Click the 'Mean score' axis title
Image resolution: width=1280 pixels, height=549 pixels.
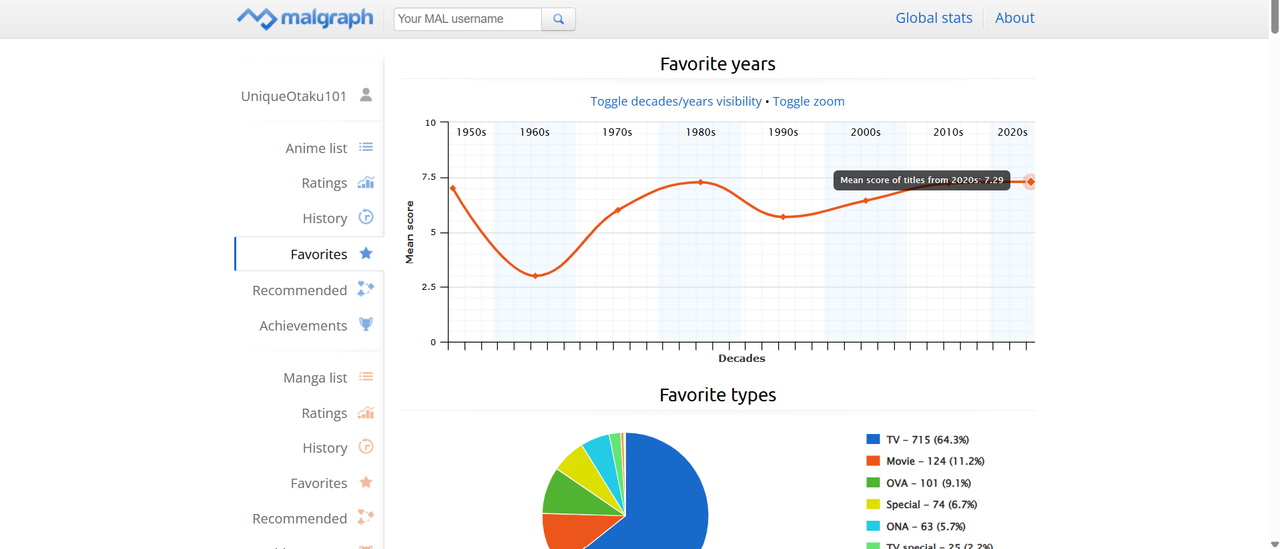point(410,232)
